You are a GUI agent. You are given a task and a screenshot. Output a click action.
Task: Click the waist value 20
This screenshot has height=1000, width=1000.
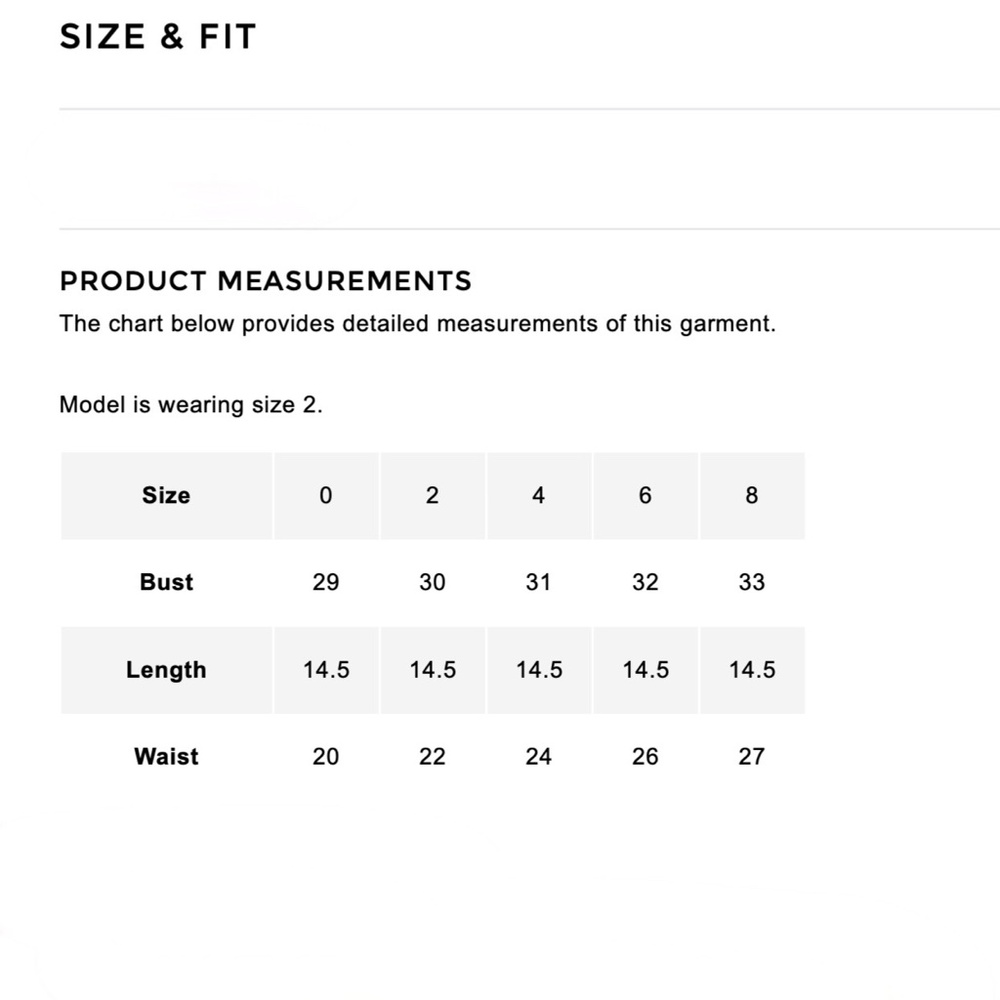[x=326, y=757]
